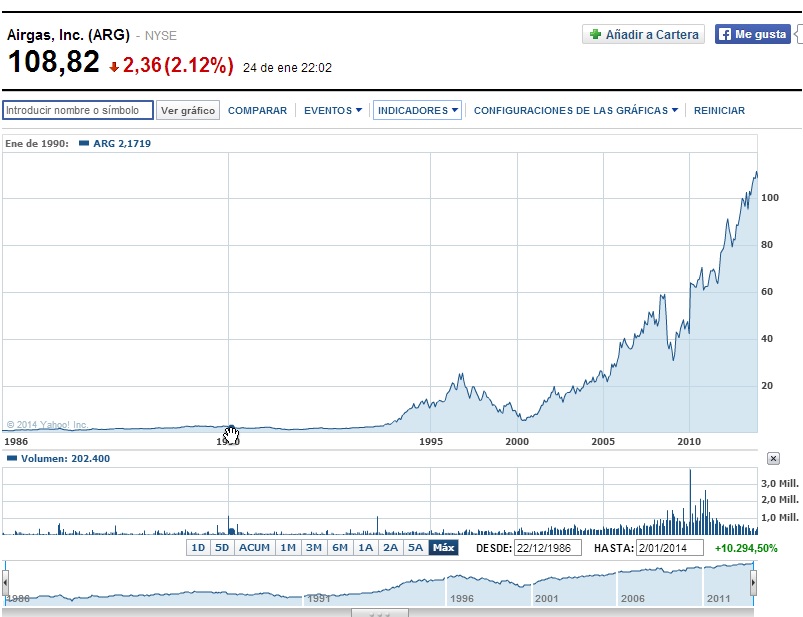Click the Facebook Me gusta button
The height and width of the screenshot is (617, 803).
coord(753,34)
